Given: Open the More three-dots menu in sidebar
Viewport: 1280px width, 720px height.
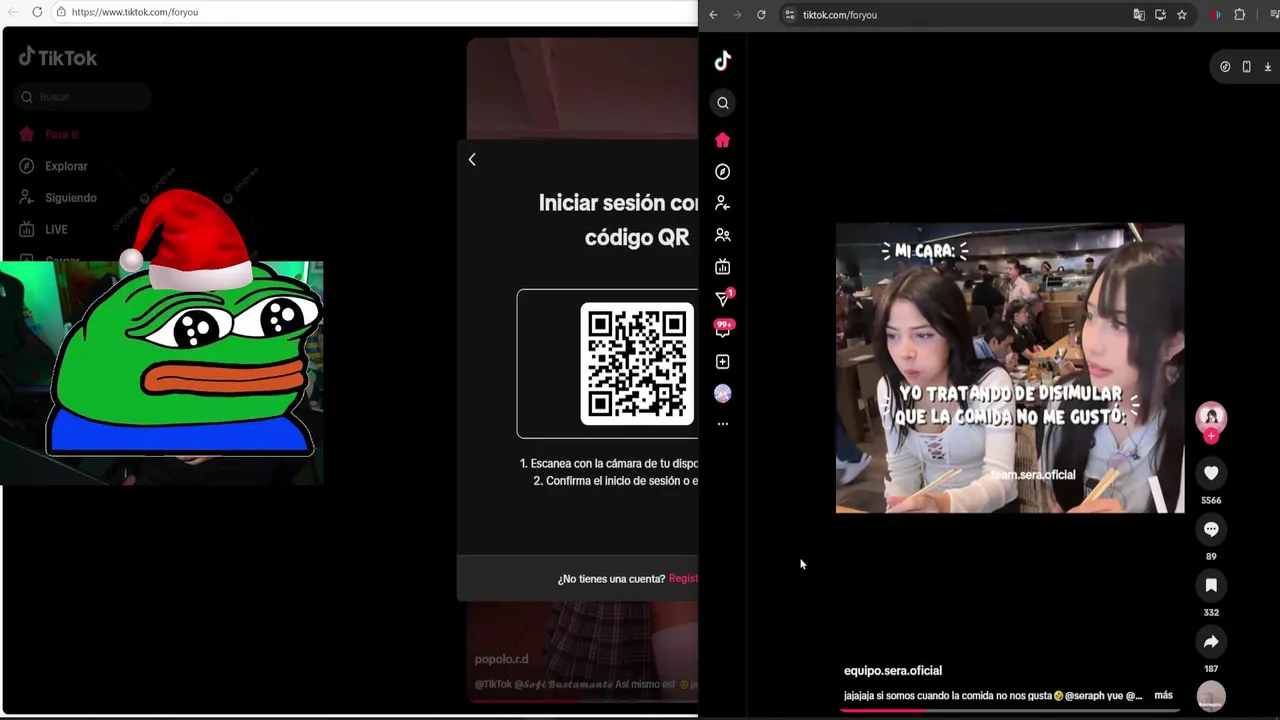Looking at the screenshot, I should pyautogui.click(x=723, y=424).
